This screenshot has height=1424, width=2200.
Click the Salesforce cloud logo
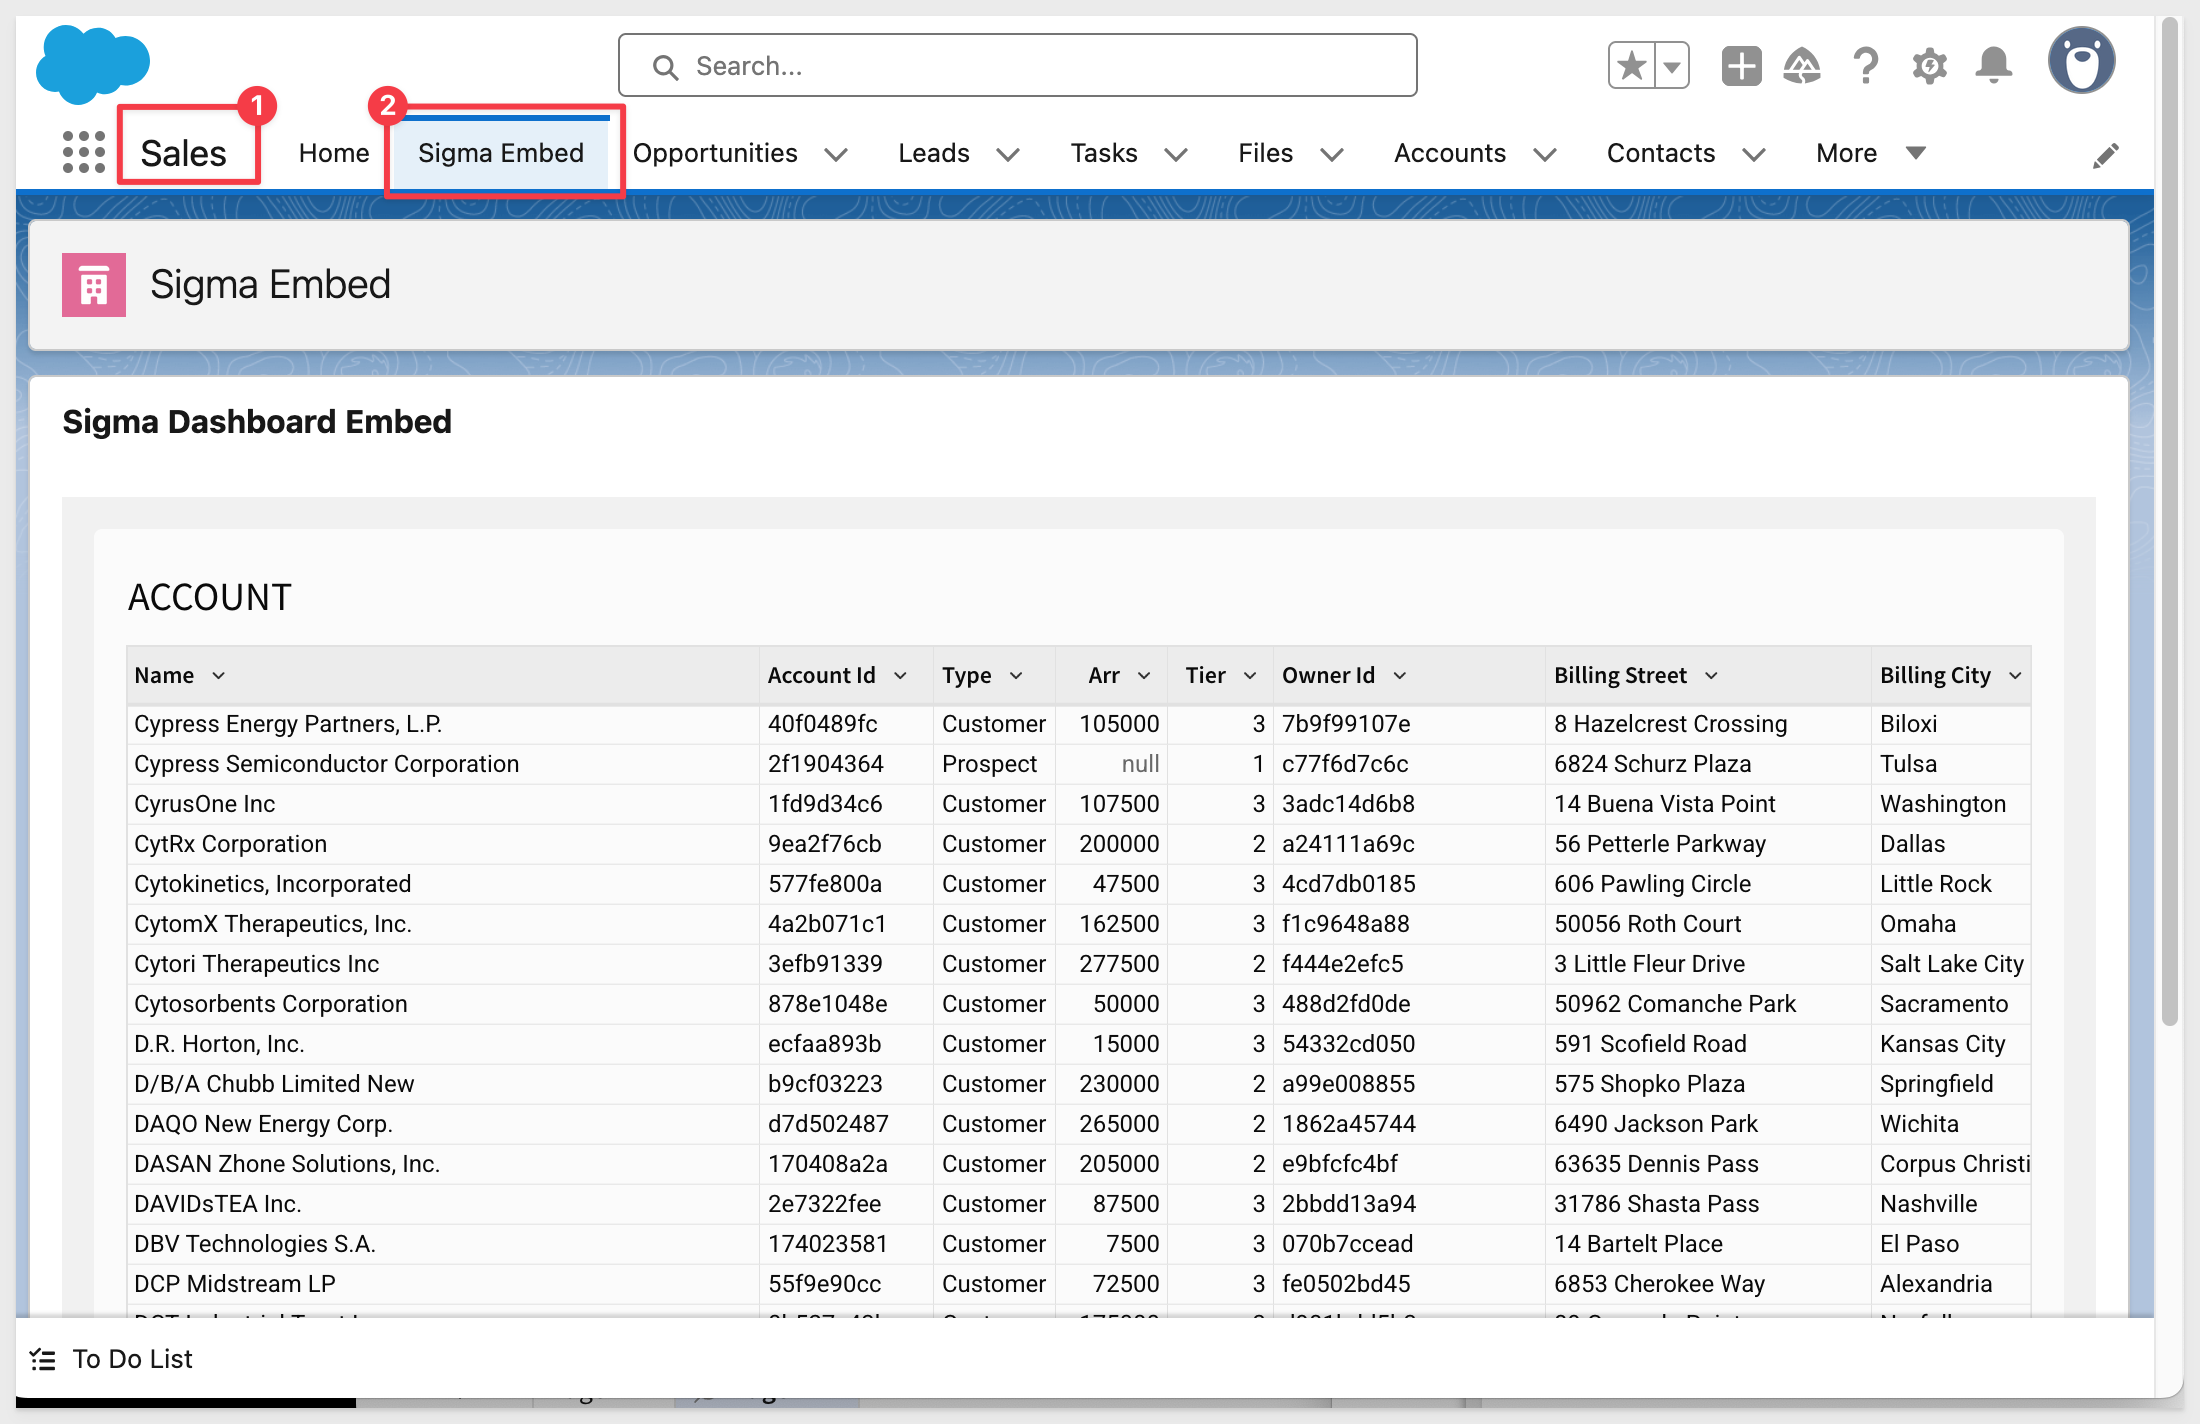pos(92,63)
